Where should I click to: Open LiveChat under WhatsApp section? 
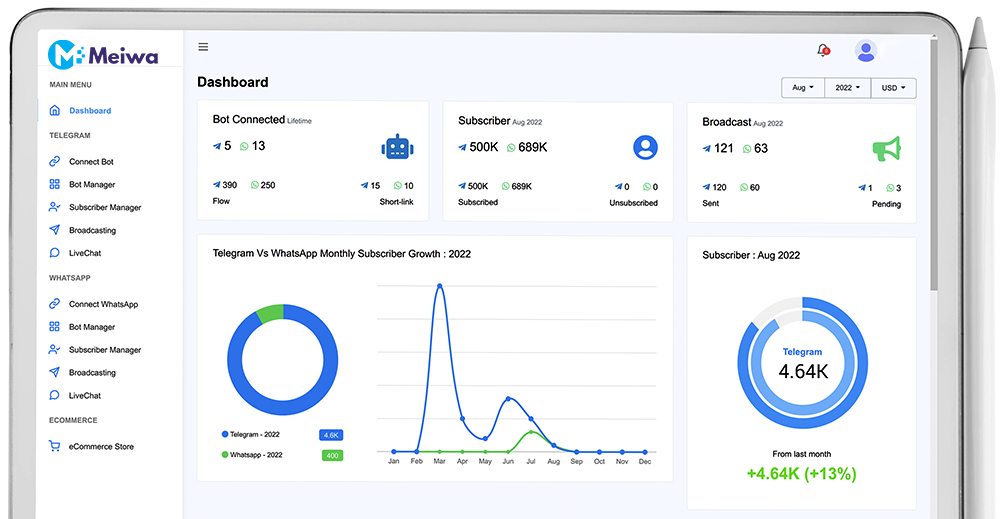click(85, 396)
